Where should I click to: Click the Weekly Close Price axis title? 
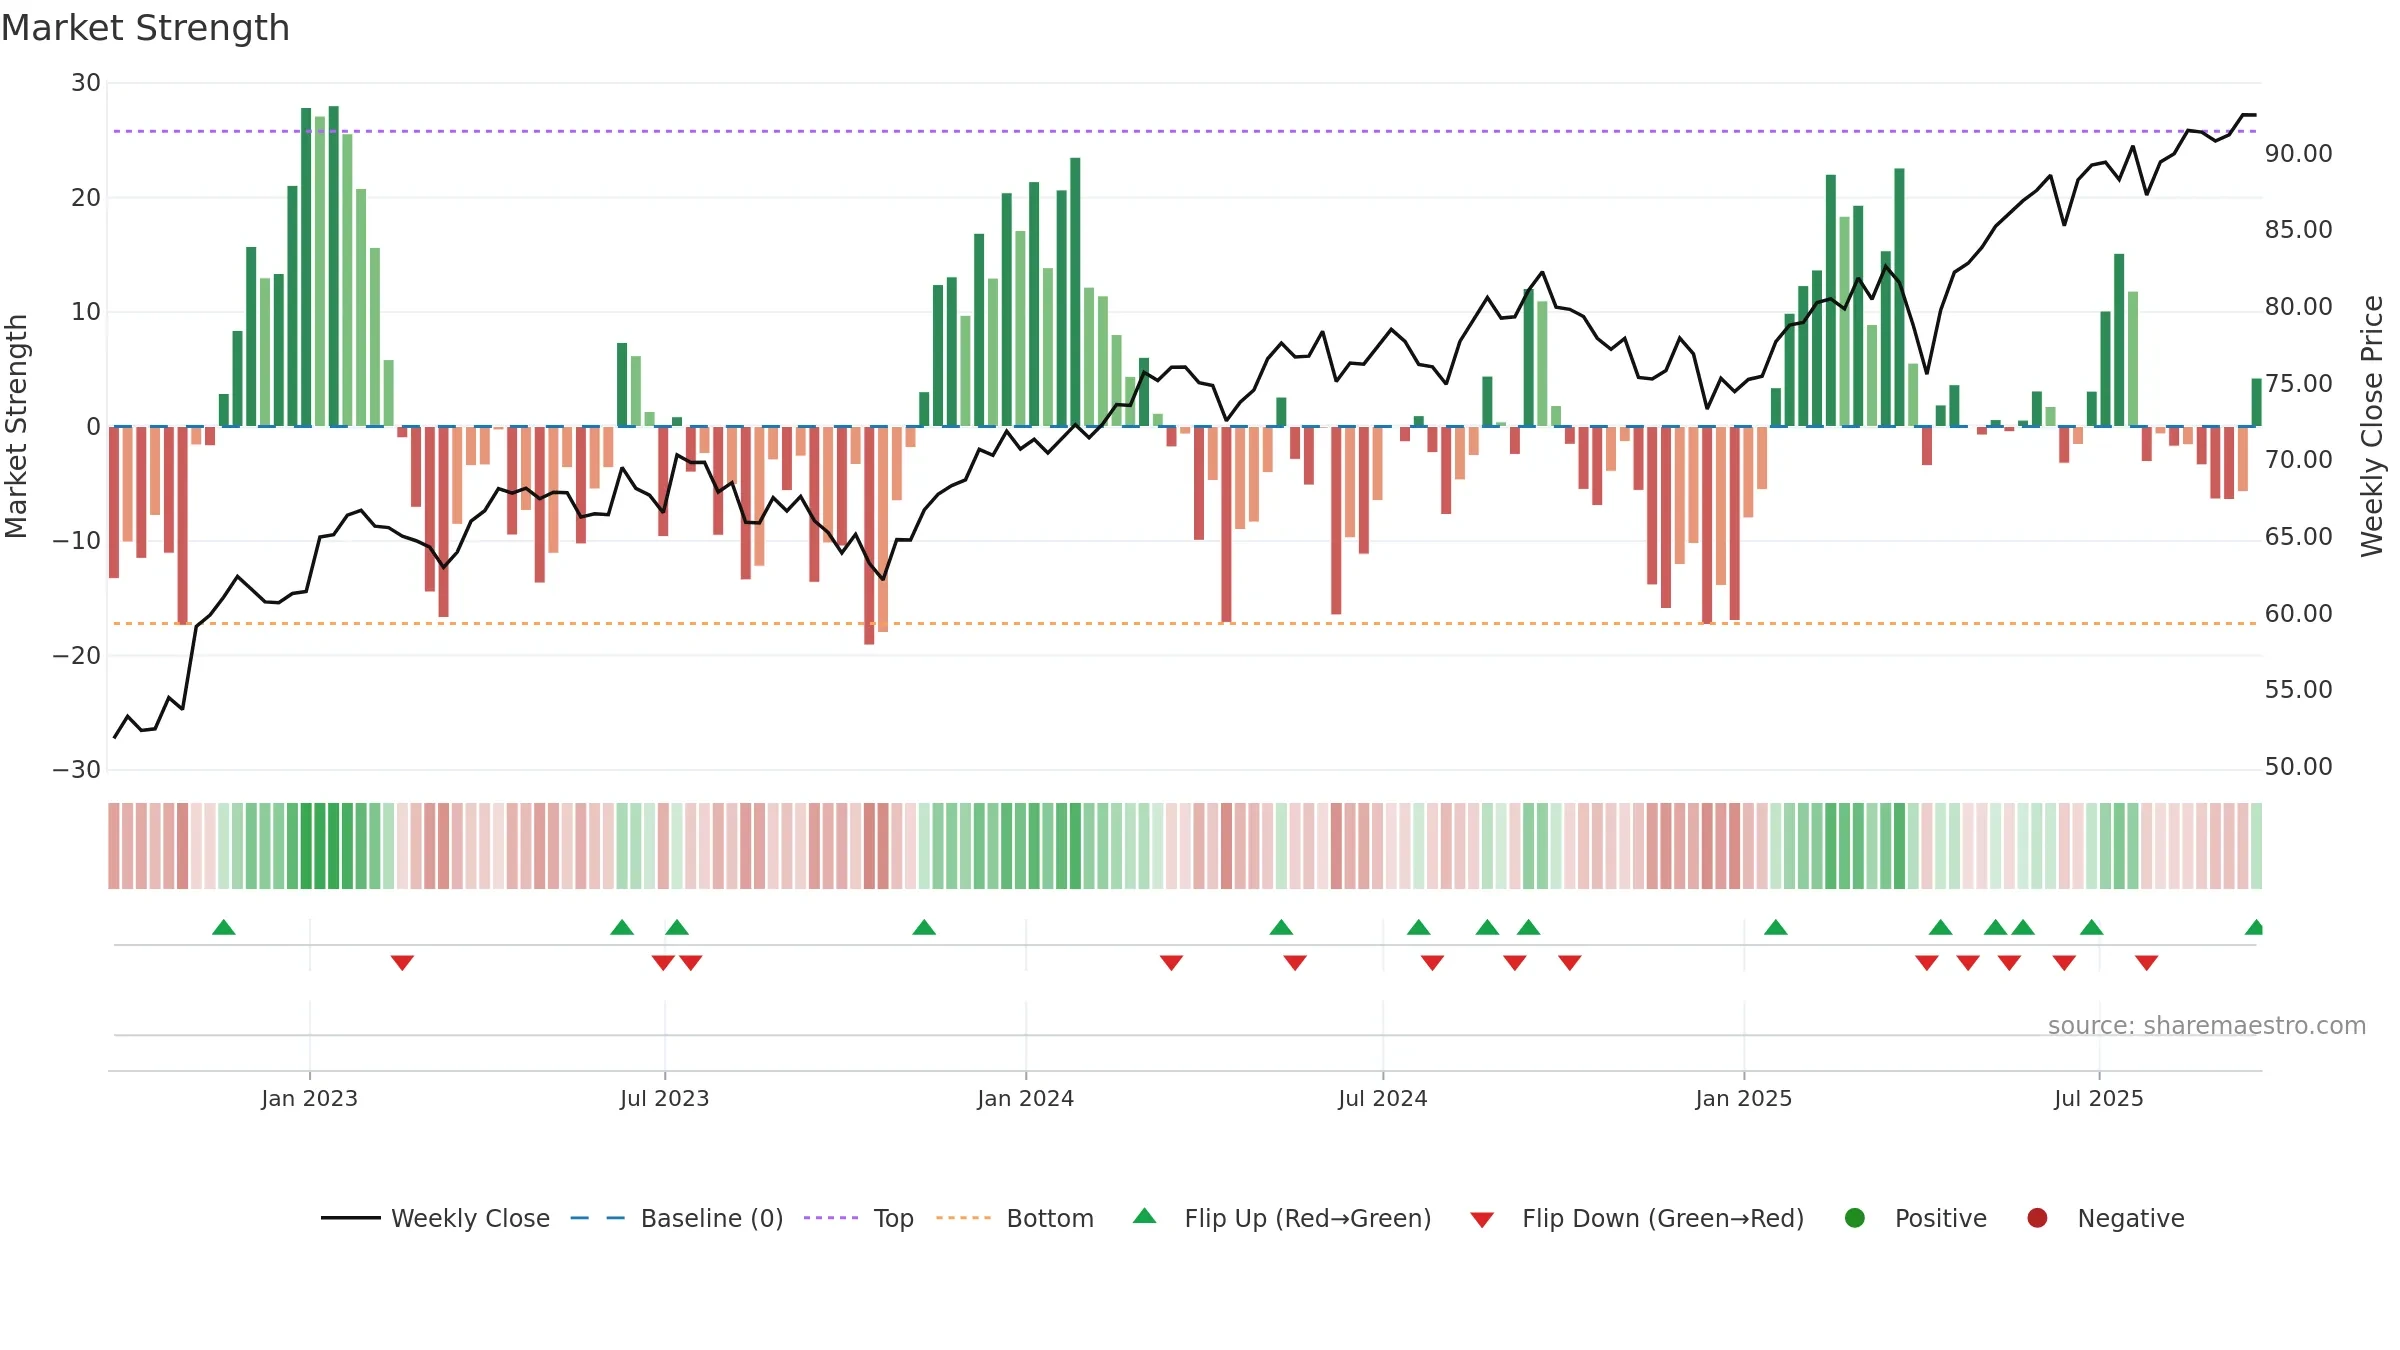[x=2372, y=427]
